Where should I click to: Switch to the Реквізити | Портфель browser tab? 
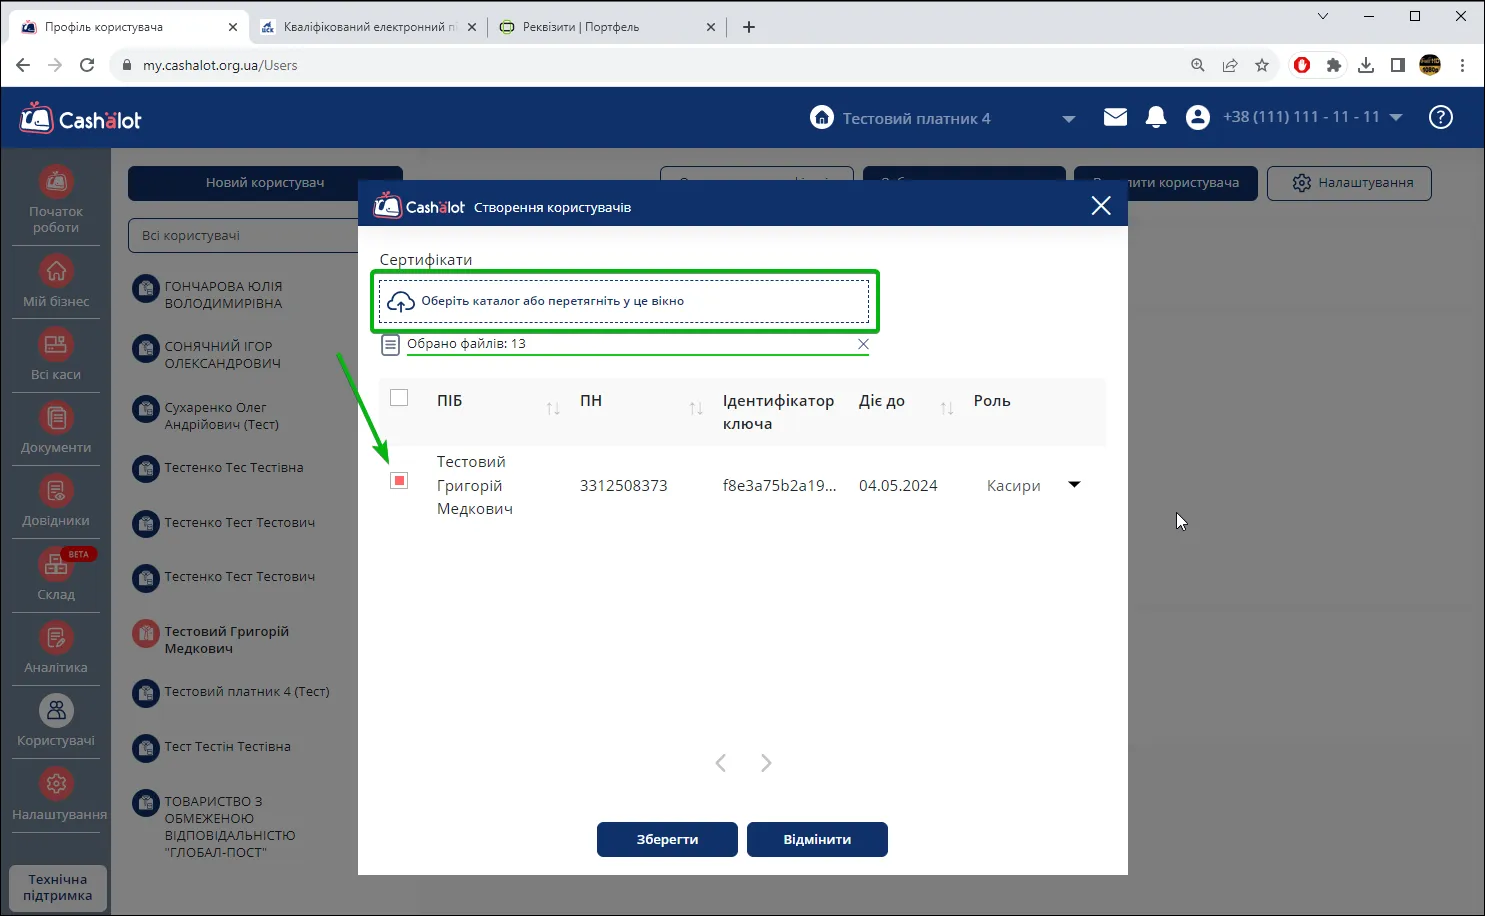point(607,27)
